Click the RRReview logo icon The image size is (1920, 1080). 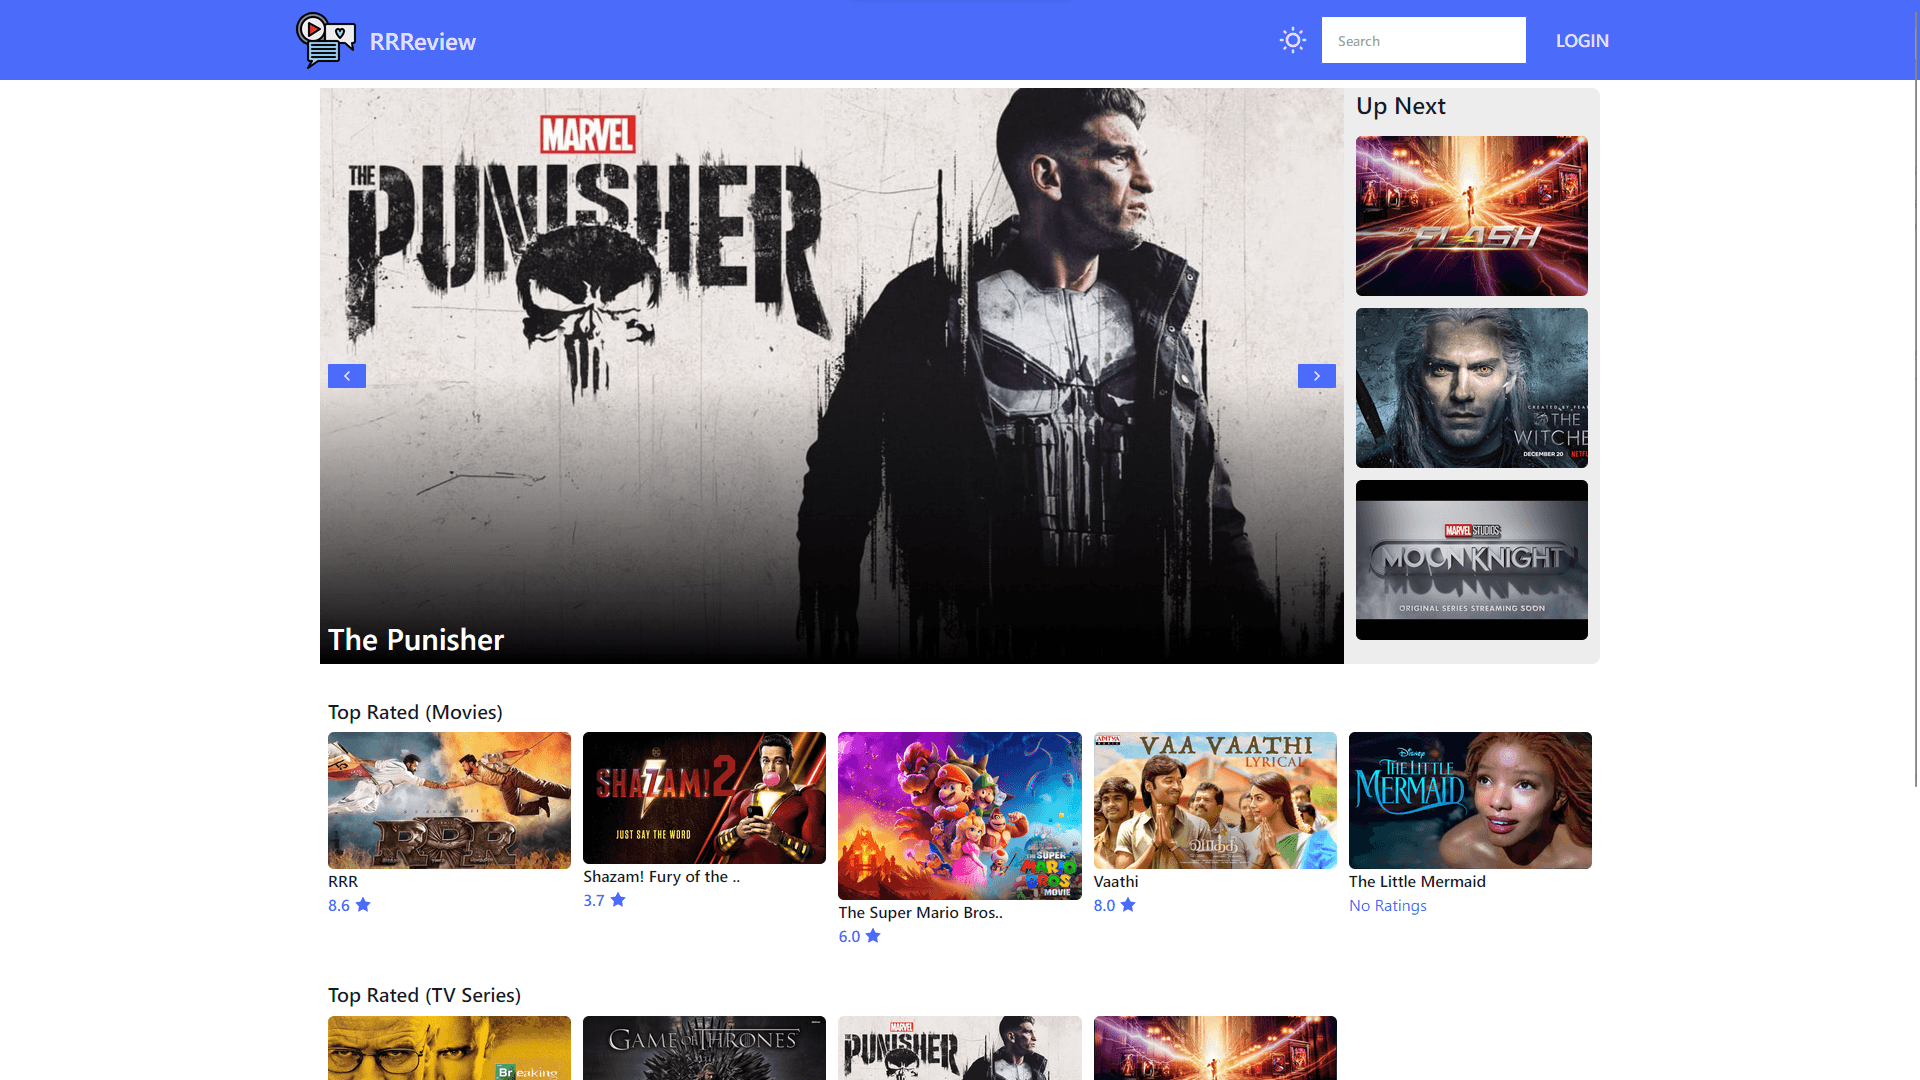coord(326,41)
